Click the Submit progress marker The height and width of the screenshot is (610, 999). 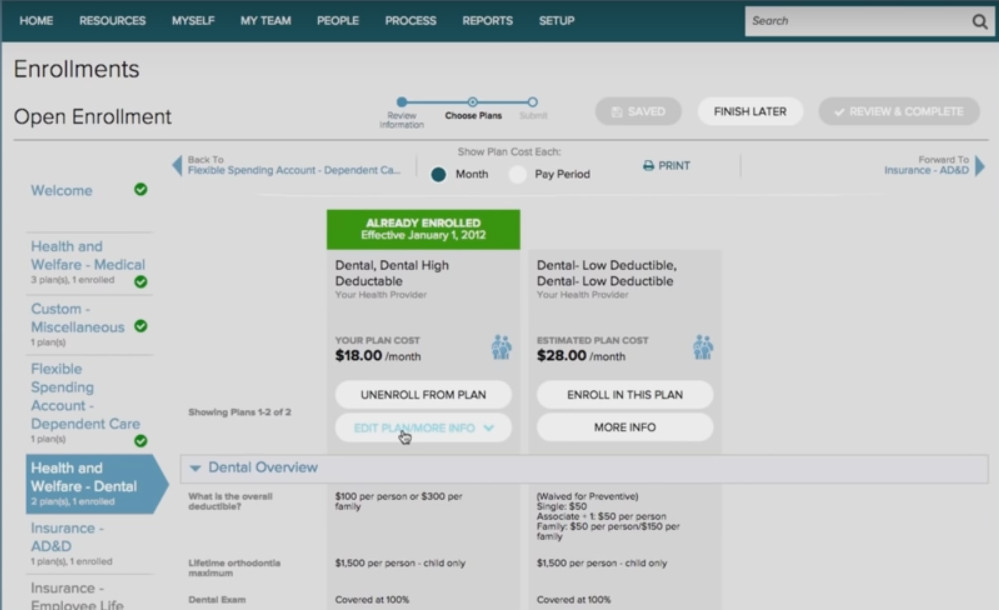point(532,100)
